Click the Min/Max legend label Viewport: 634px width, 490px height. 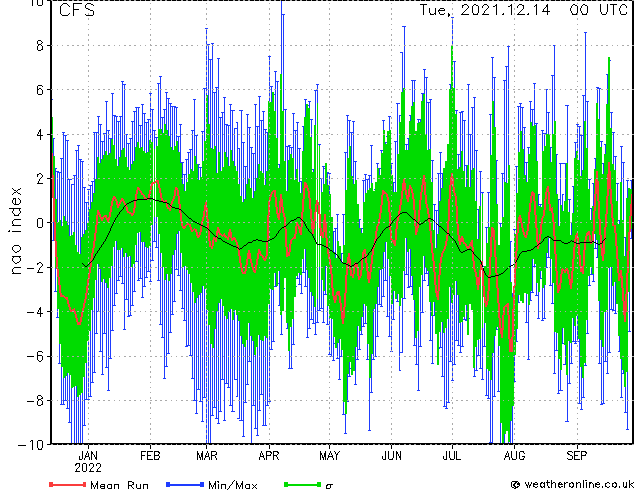tap(232, 485)
